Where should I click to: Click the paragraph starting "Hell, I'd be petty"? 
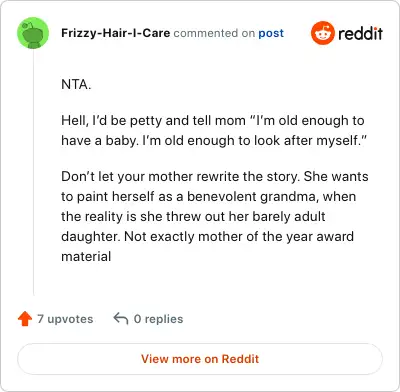(214, 130)
